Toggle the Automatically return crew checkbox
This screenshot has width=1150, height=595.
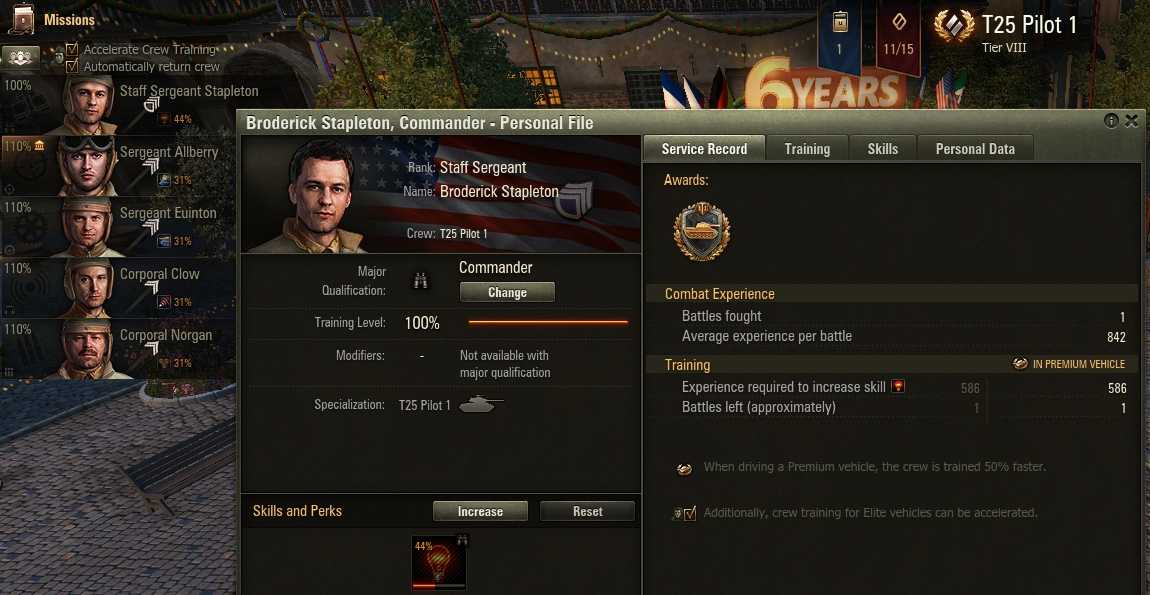tap(72, 66)
